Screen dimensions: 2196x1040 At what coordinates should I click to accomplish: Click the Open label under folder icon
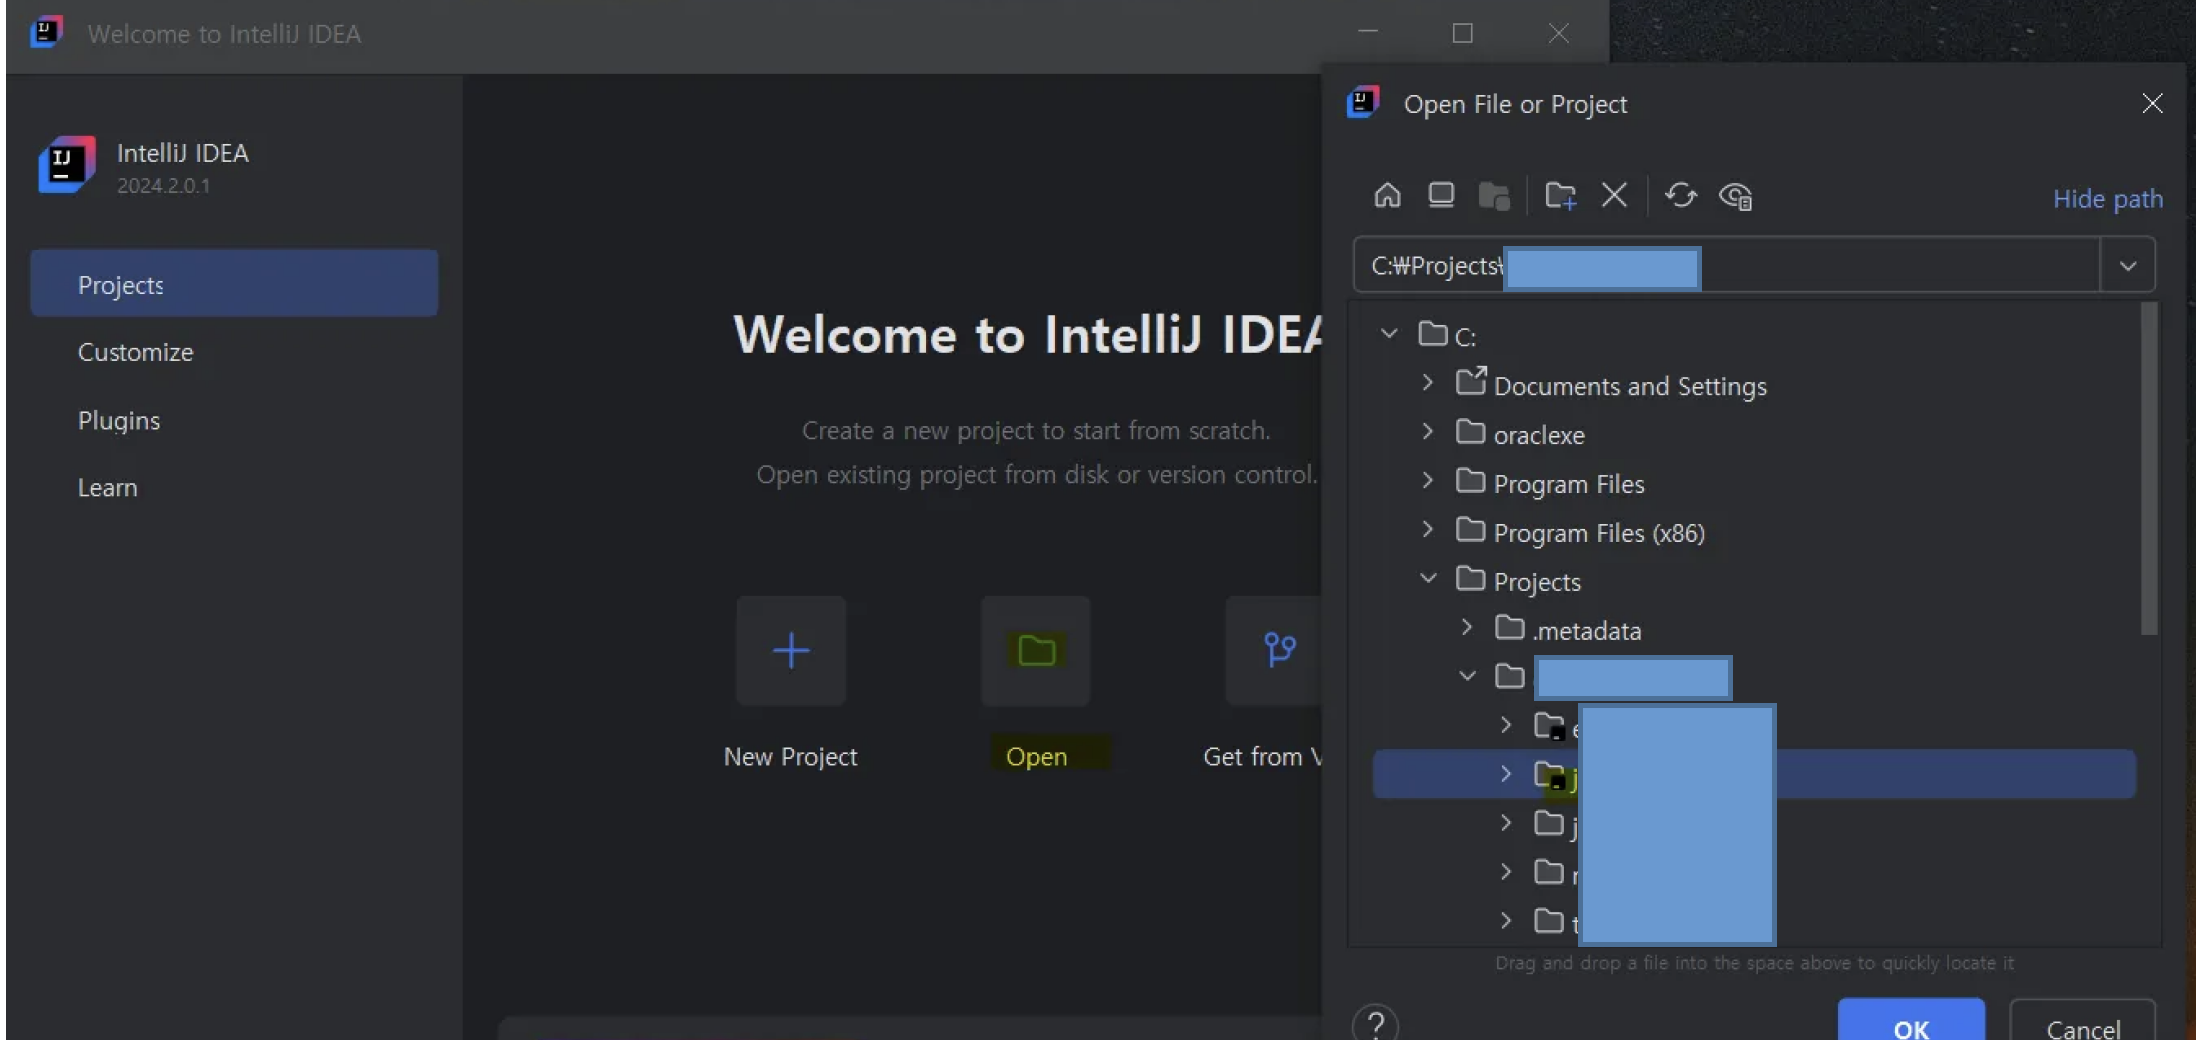tap(1036, 757)
